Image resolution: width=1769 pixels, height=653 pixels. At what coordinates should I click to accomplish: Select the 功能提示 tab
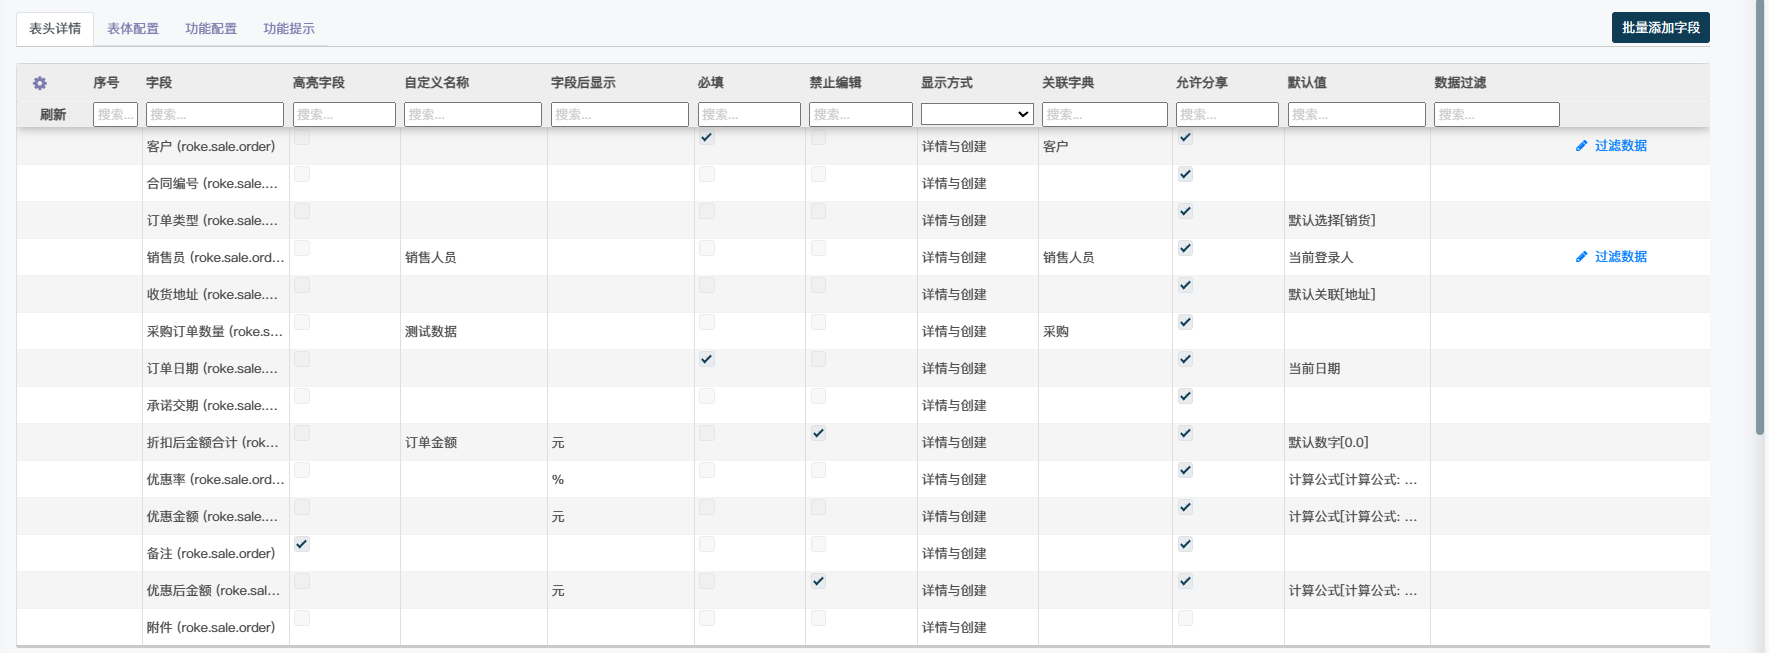pos(289,29)
